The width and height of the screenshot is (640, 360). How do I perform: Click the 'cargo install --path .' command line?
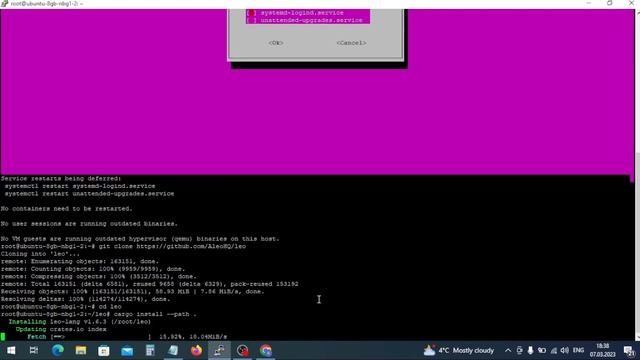[99, 314]
